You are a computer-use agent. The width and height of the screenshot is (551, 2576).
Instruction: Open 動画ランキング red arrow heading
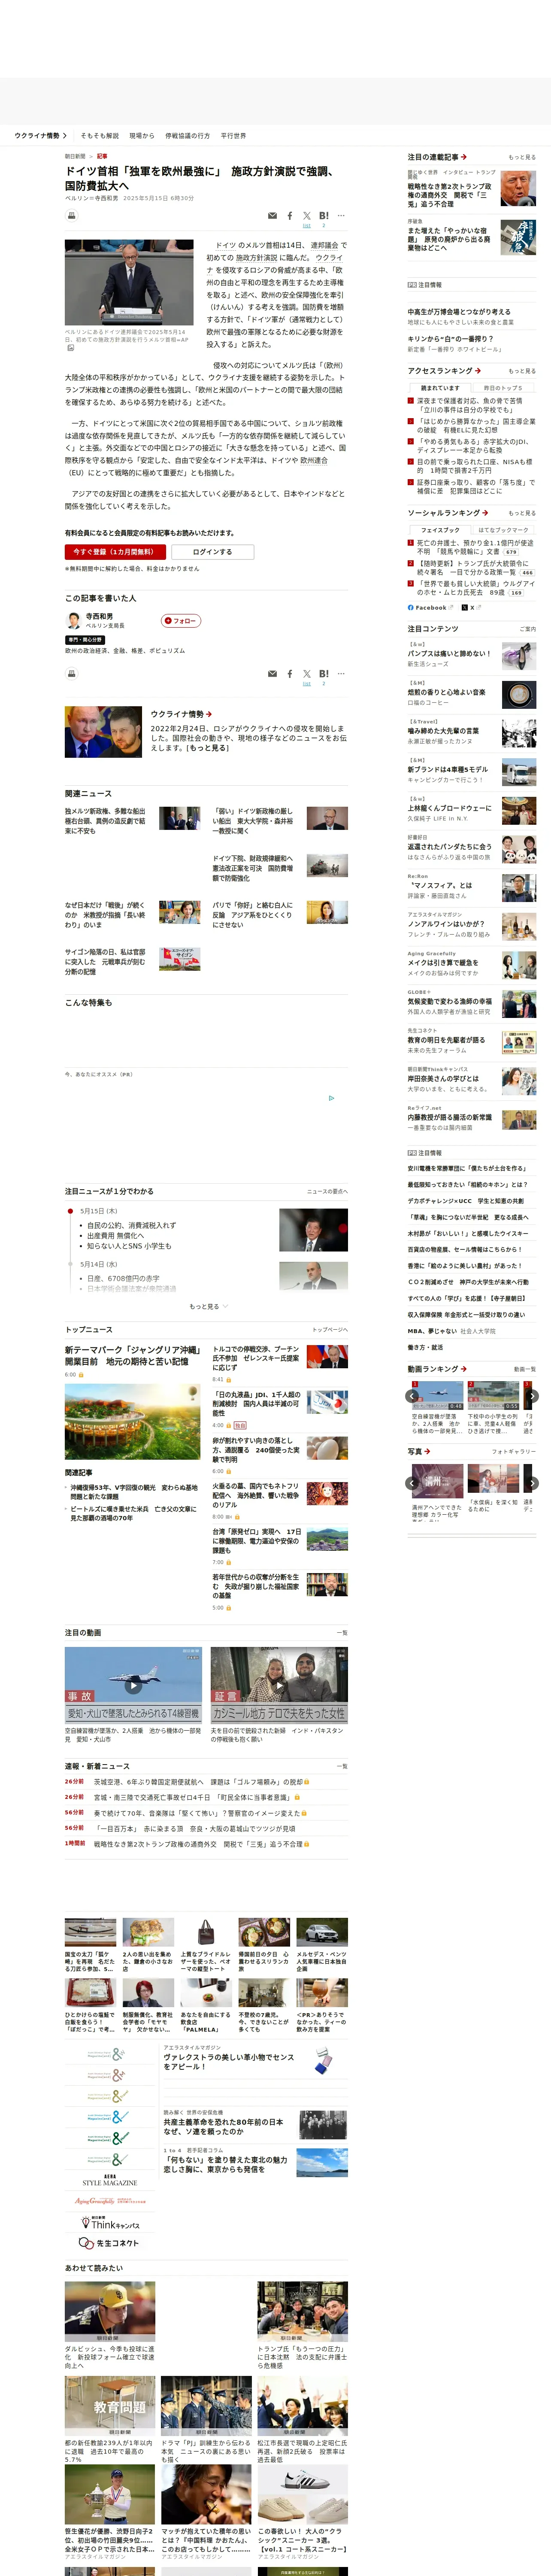437,1369
